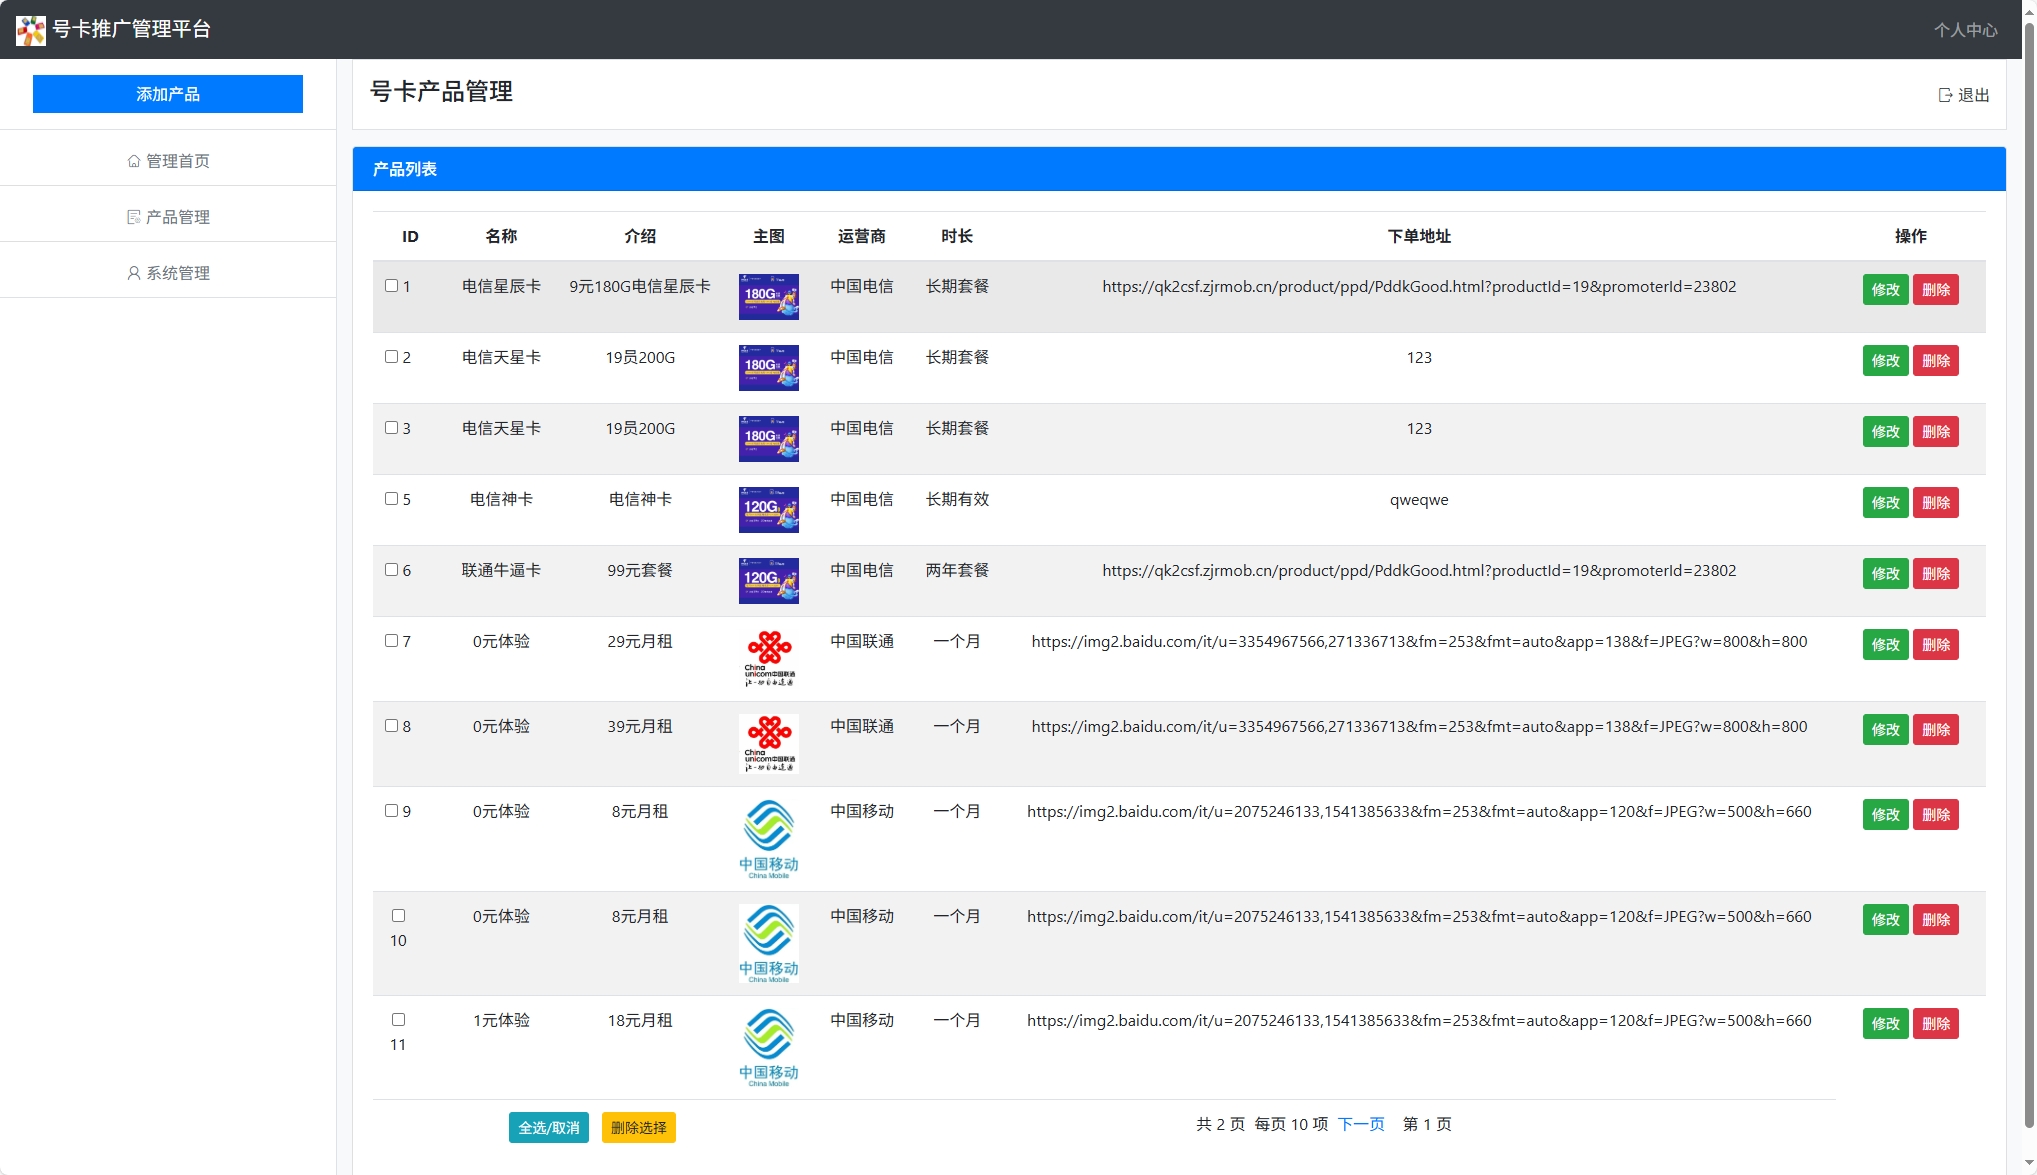Click the 产品列表 panel header
2037x1175 pixels.
point(1179,169)
